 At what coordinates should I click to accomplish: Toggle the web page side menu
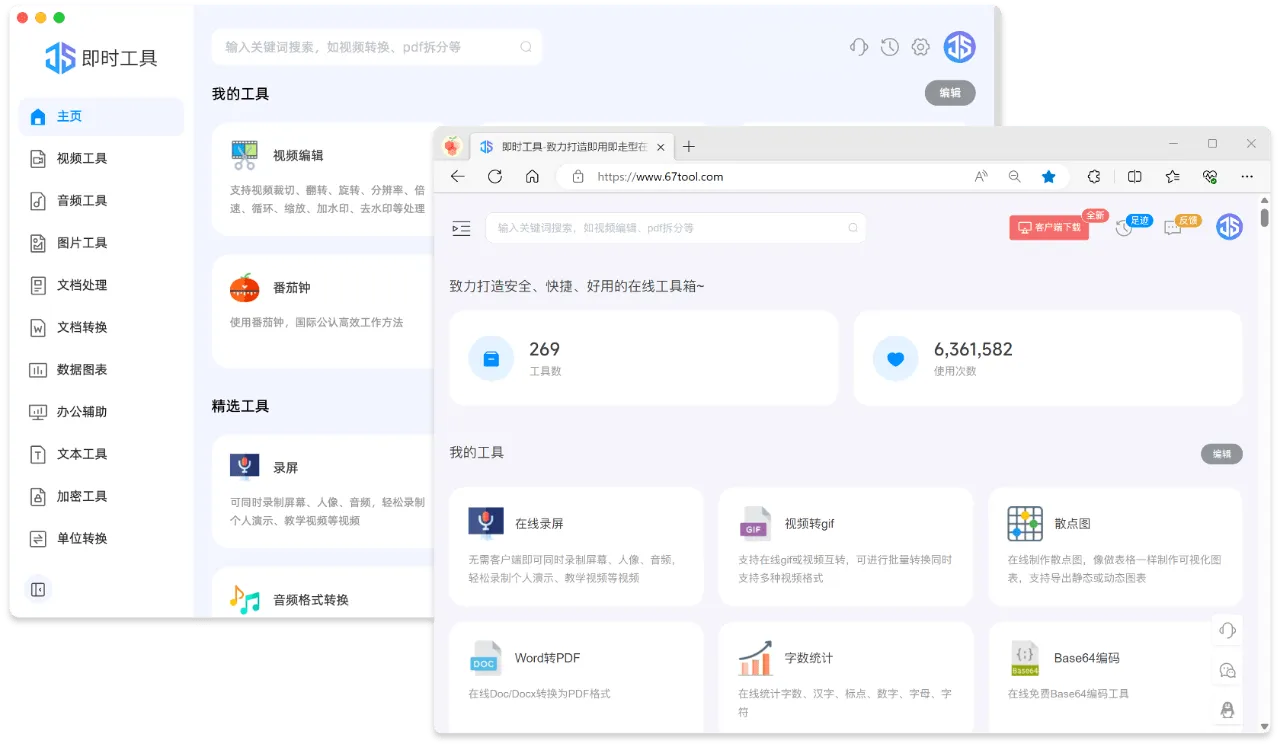tap(461, 228)
